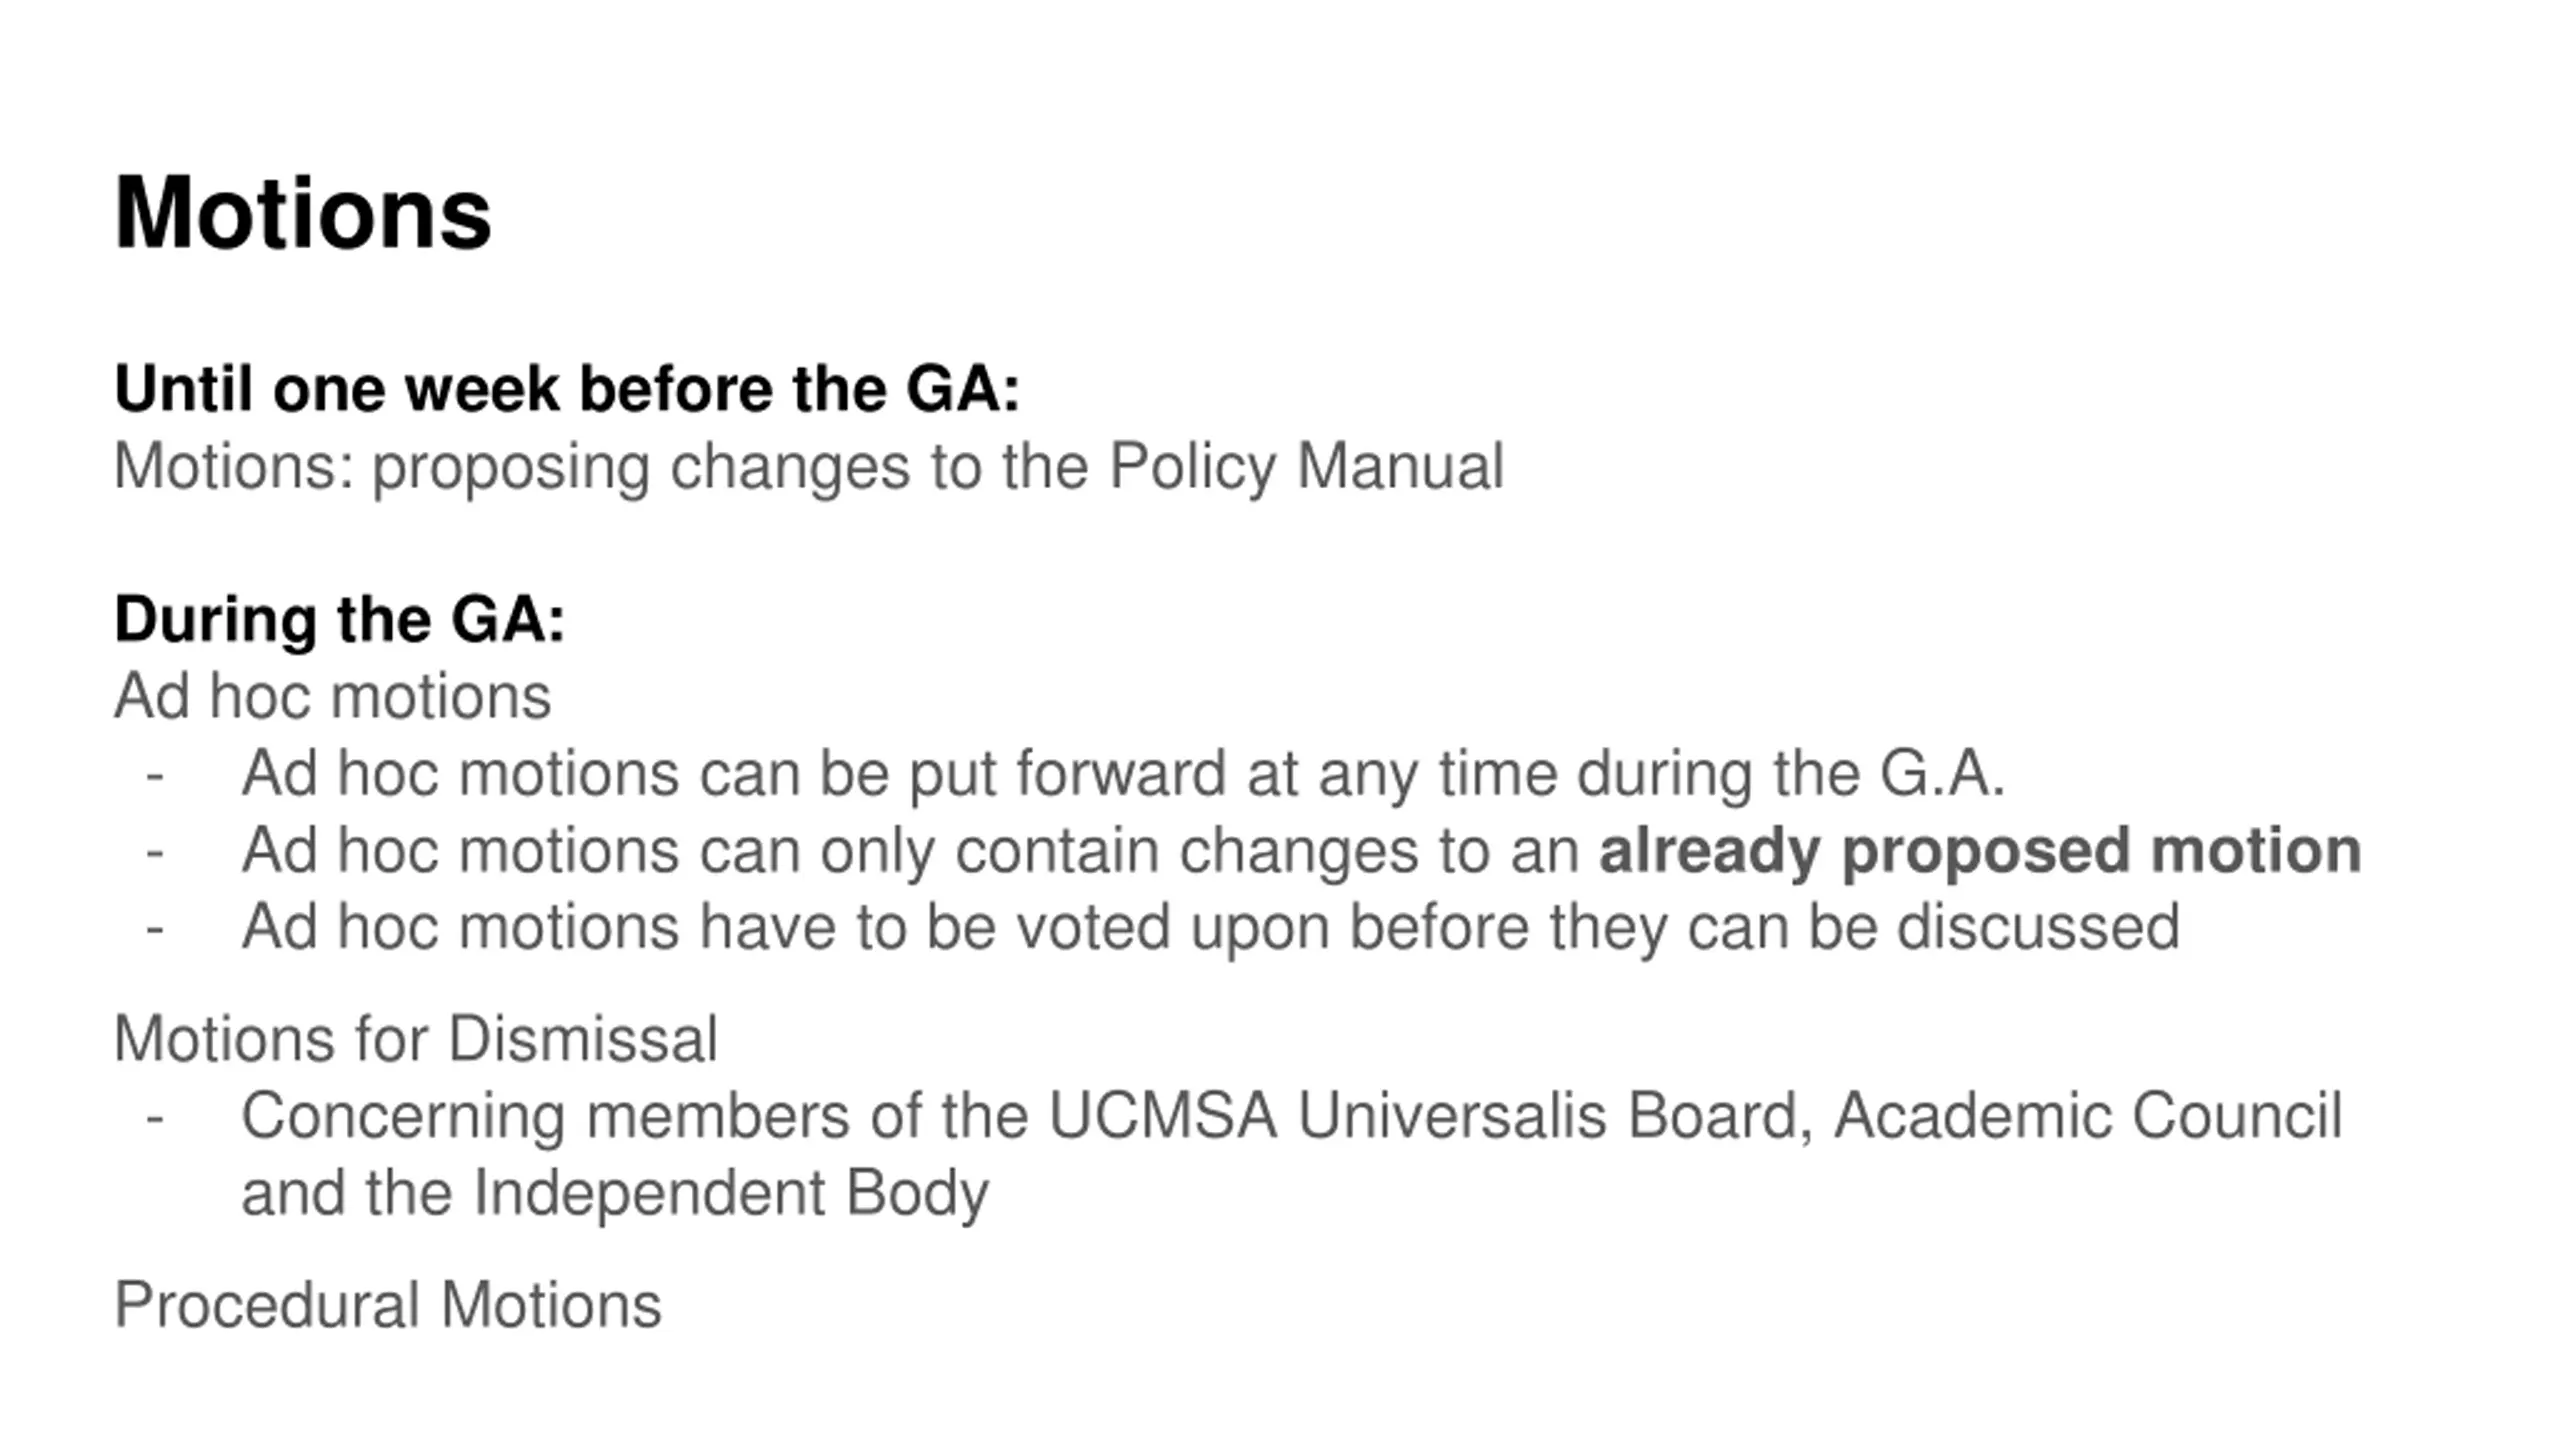Select the 'Motions for Dismissal' subheading
This screenshot has width=2560, height=1440.
(x=416, y=1039)
